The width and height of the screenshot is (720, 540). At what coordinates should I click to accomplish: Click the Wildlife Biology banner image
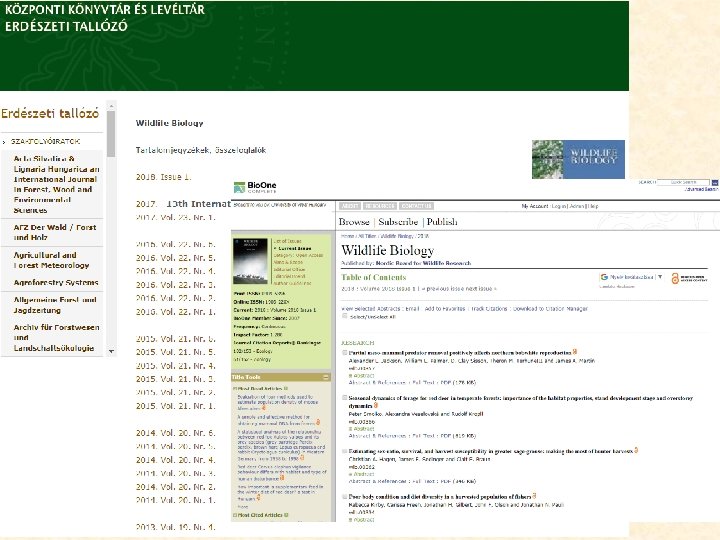(x=578, y=159)
